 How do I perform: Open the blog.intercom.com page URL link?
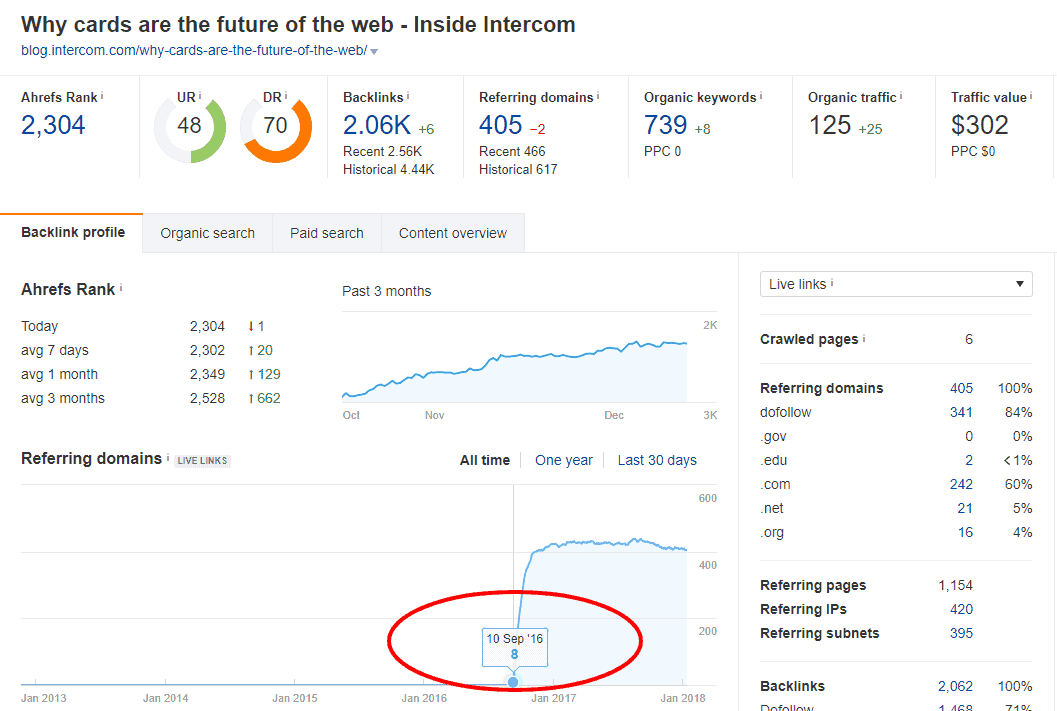194,51
